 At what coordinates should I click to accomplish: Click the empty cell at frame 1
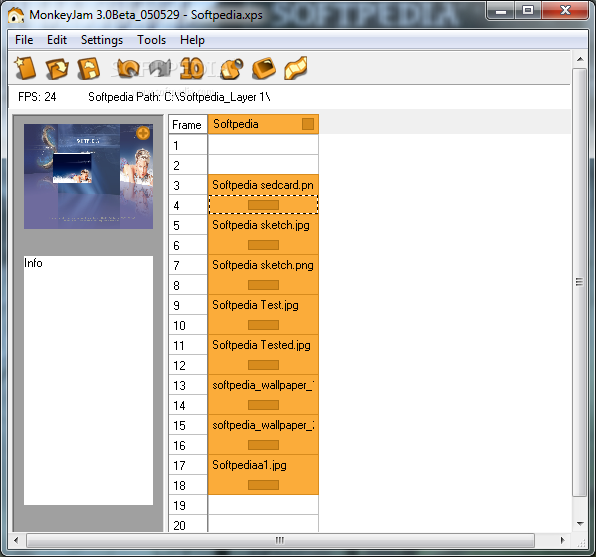(x=263, y=145)
